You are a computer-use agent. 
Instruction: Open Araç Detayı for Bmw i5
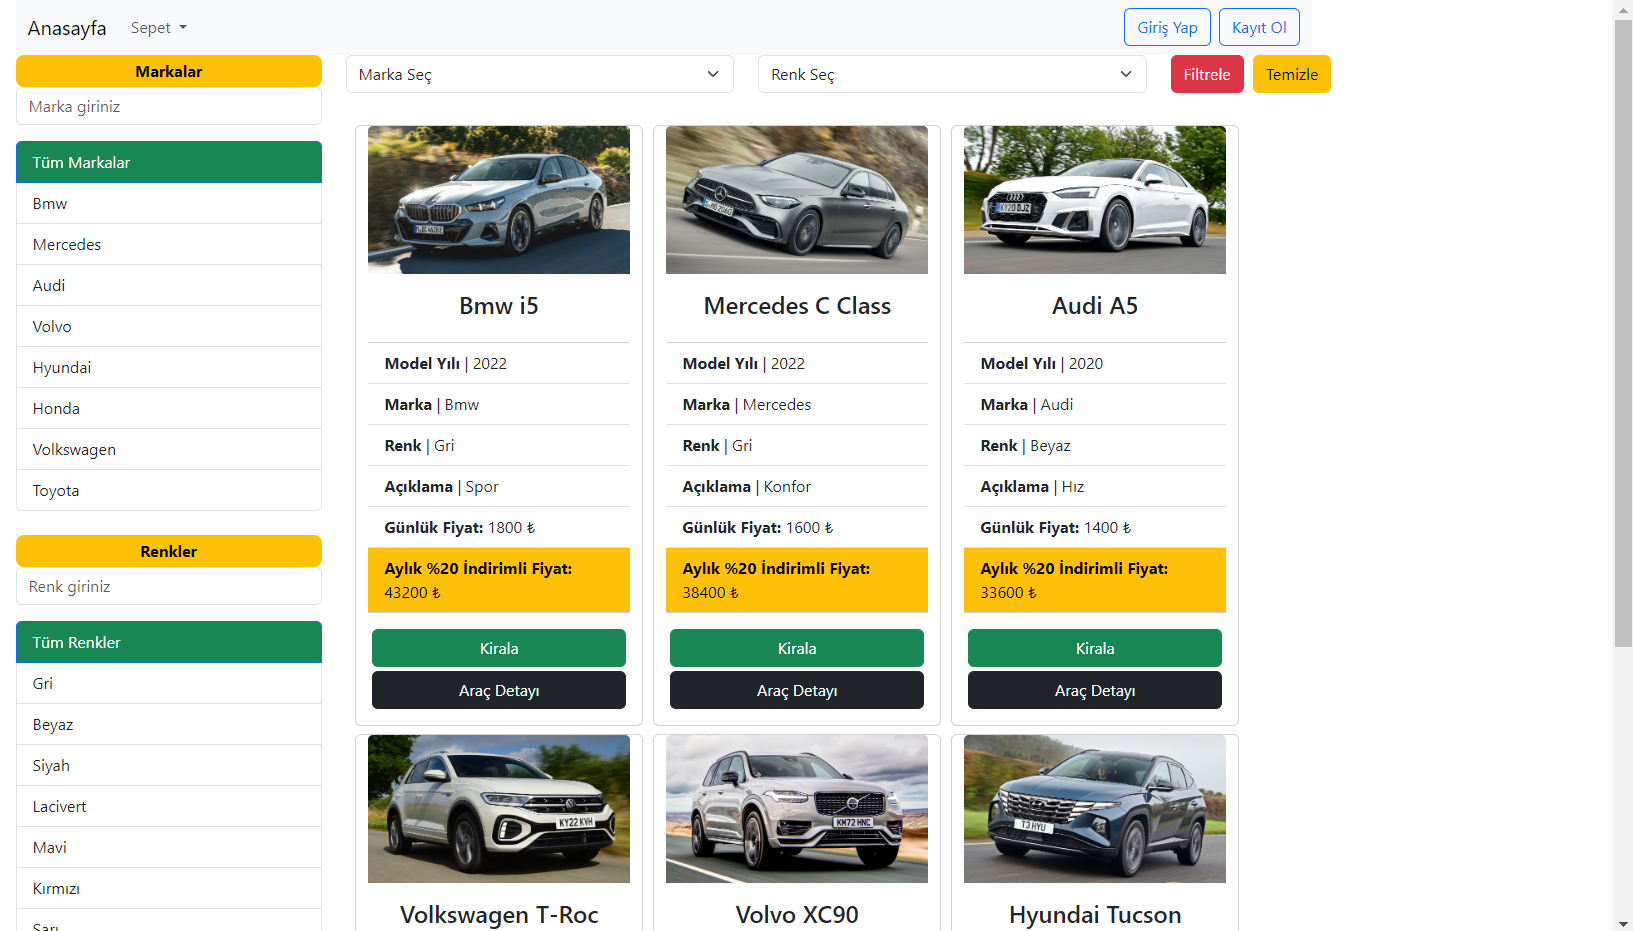point(499,690)
